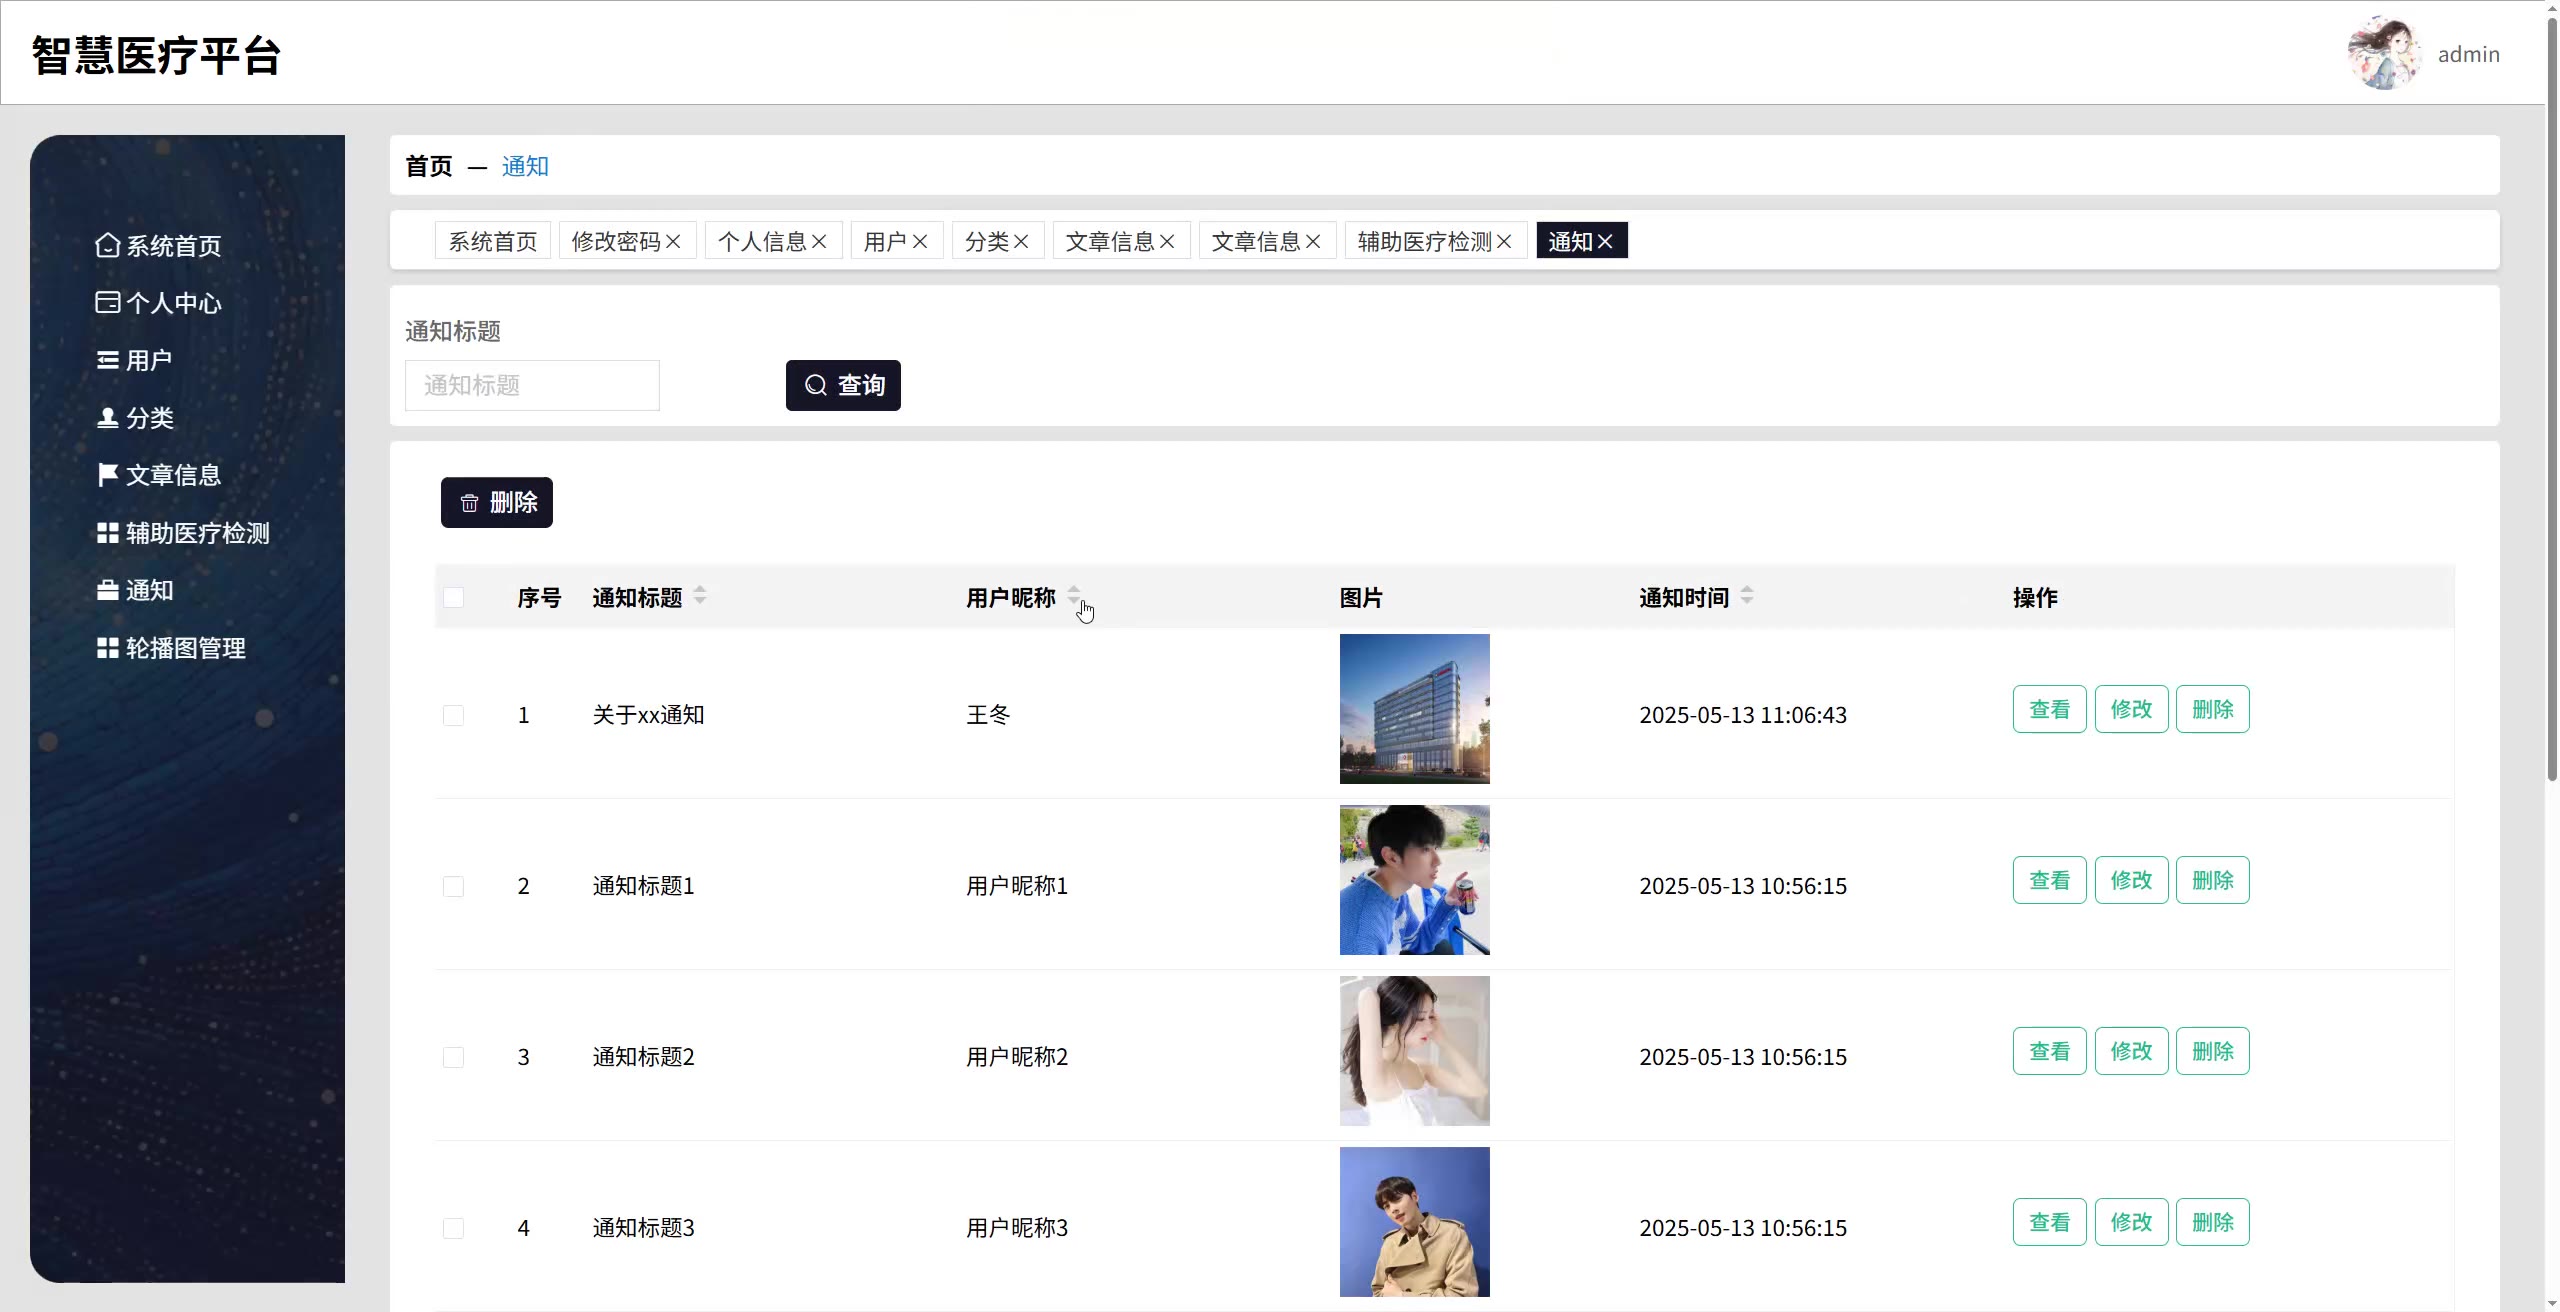Image resolution: width=2560 pixels, height=1312 pixels.
Task: Click the 通知标题 search input field
Action: (x=532, y=385)
